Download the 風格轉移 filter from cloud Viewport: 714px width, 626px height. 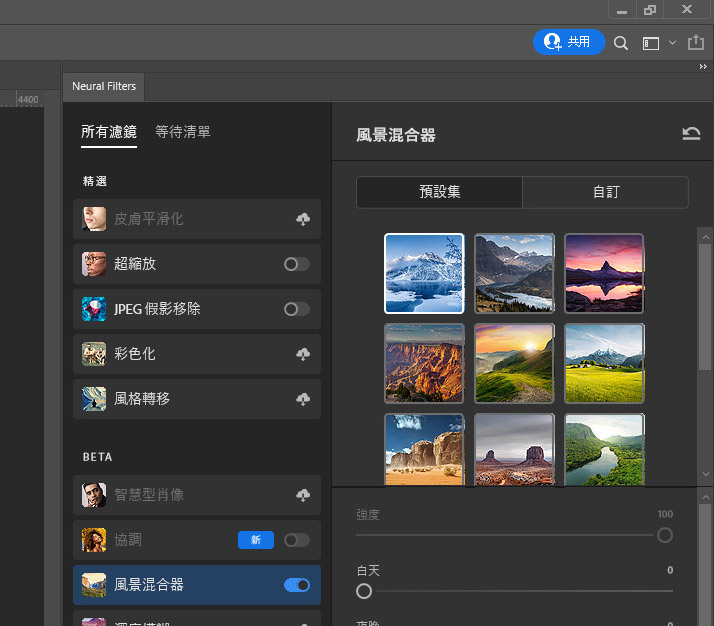302,399
